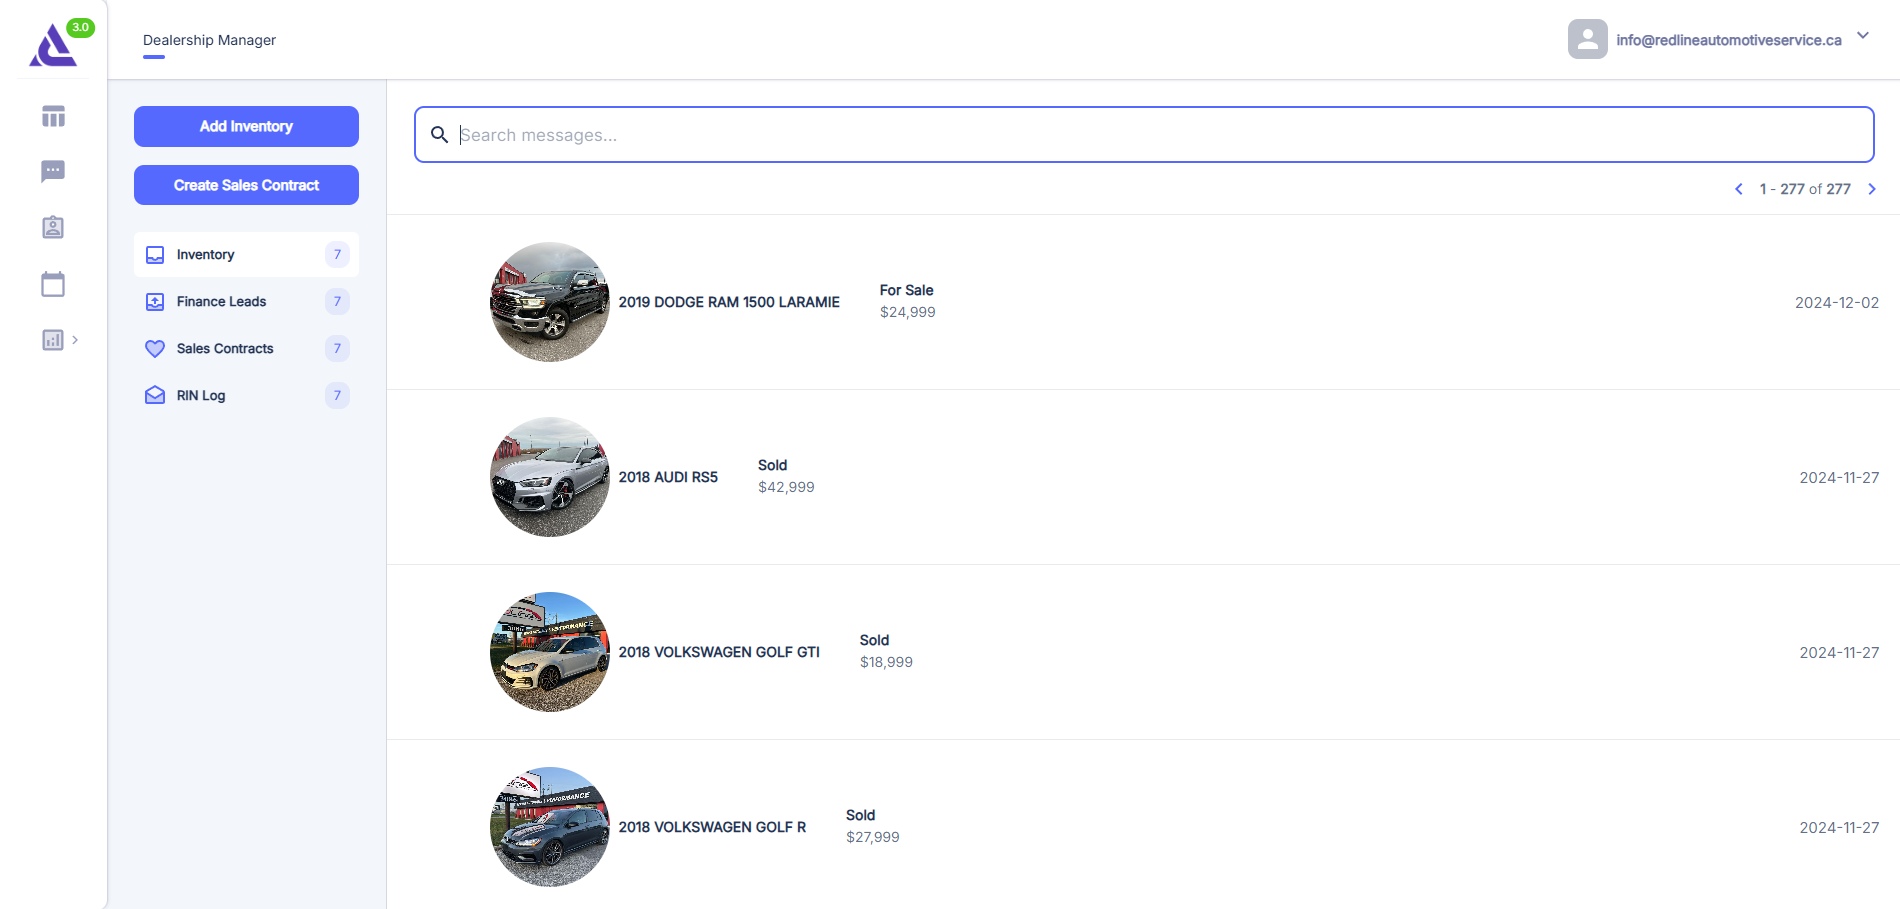
Task: Click the Create Sales Contract button
Action: (x=246, y=184)
